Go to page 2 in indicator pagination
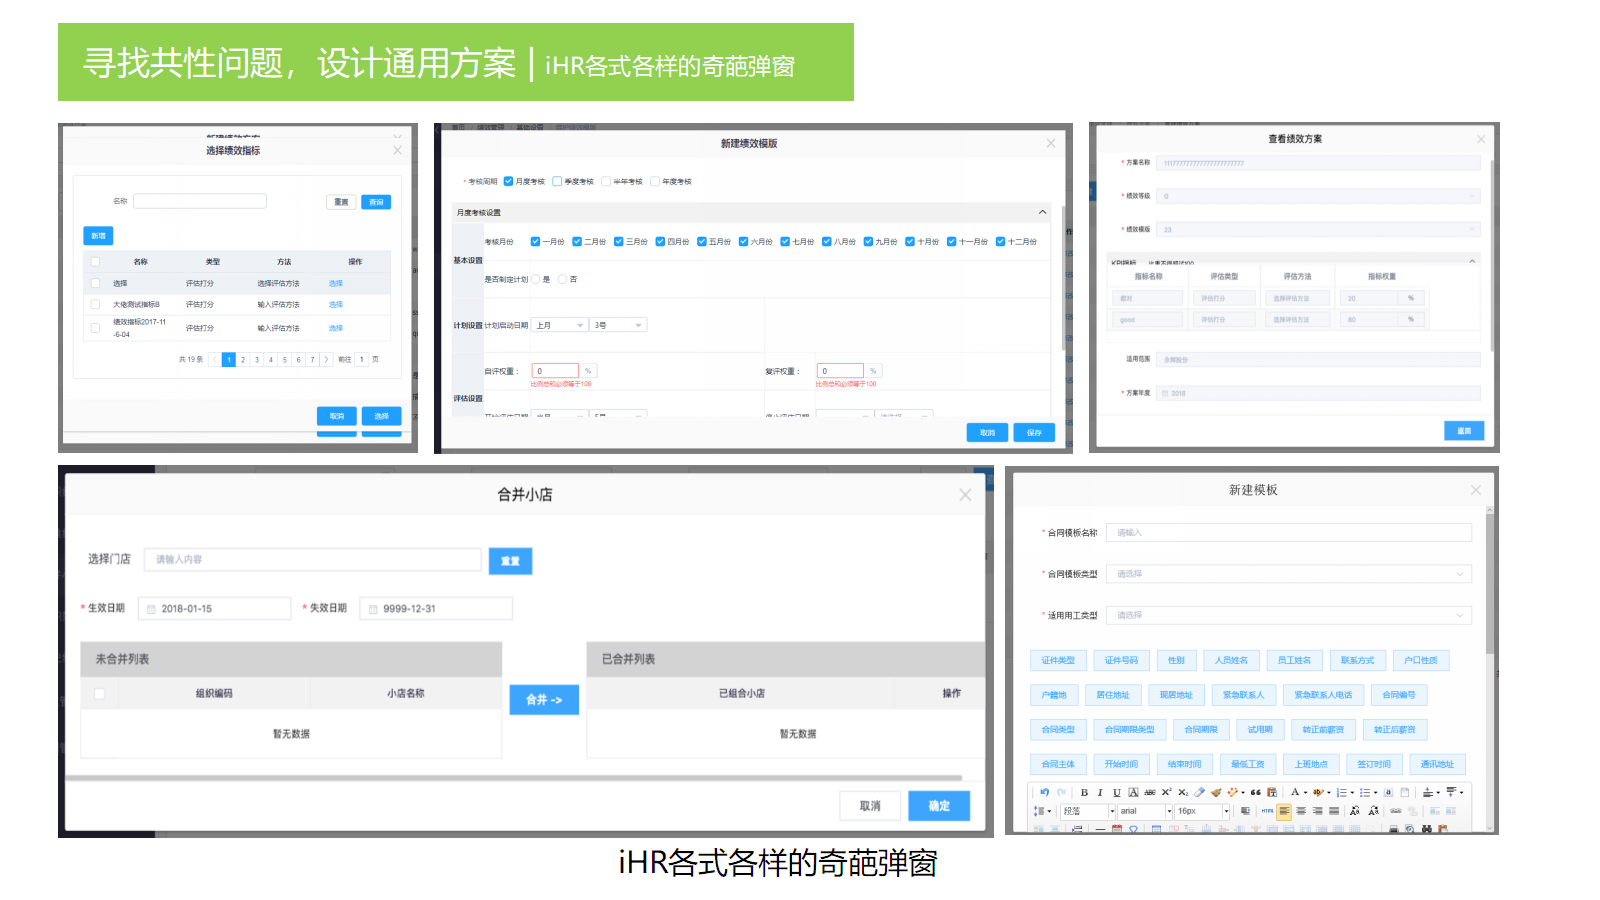The image size is (1600, 900). (243, 360)
